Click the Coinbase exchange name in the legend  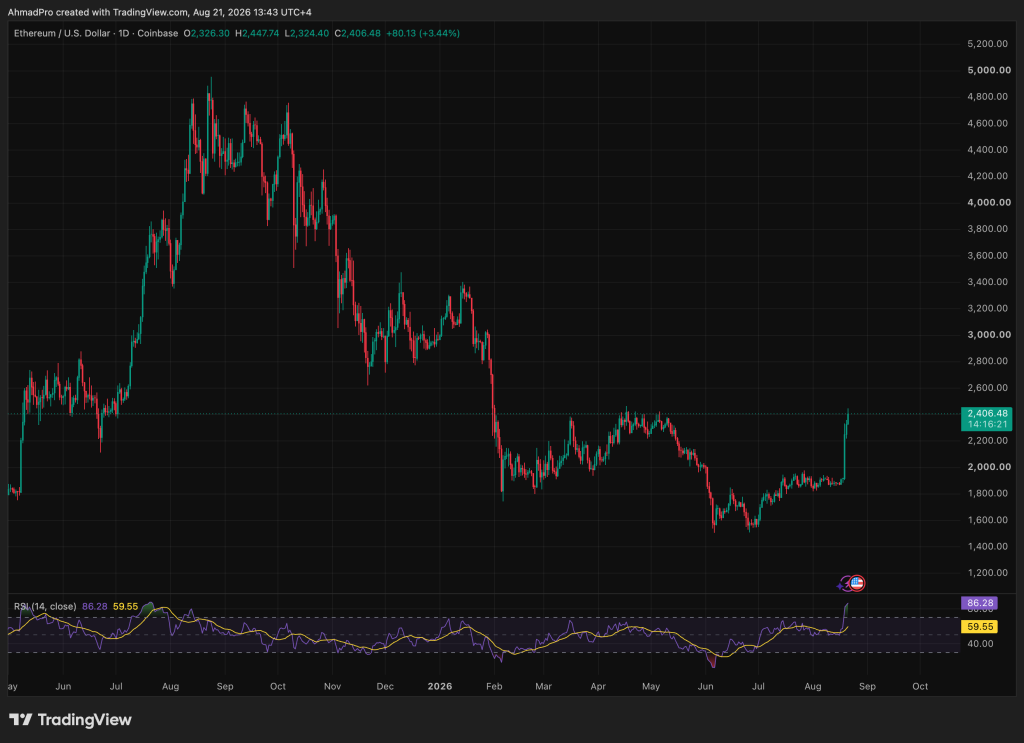click(x=157, y=33)
